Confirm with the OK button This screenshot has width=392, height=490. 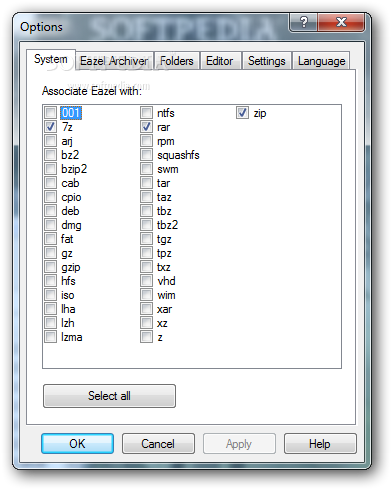(77, 444)
